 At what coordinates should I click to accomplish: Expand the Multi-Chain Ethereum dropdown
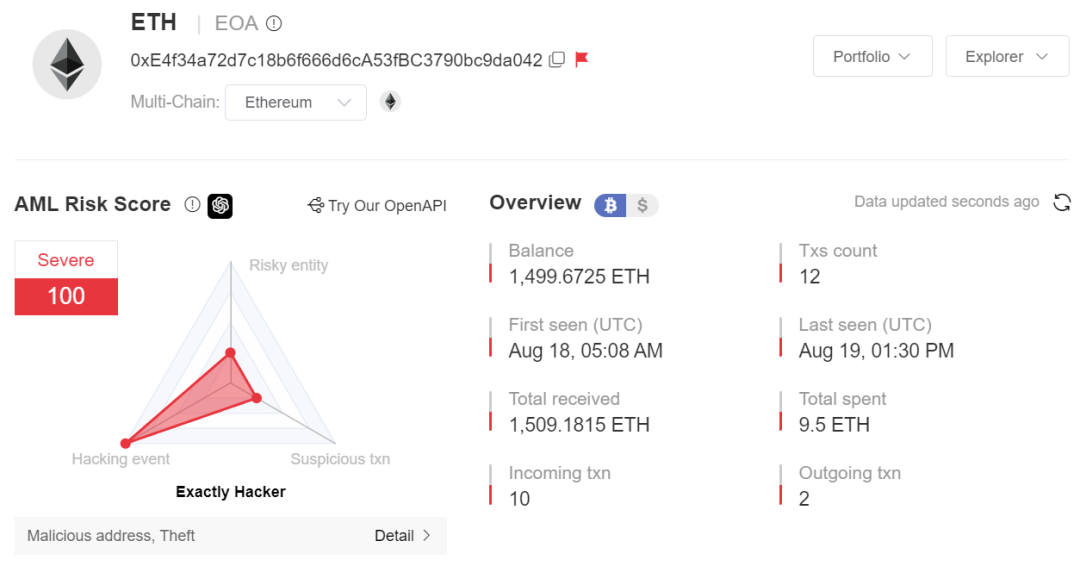tap(295, 103)
